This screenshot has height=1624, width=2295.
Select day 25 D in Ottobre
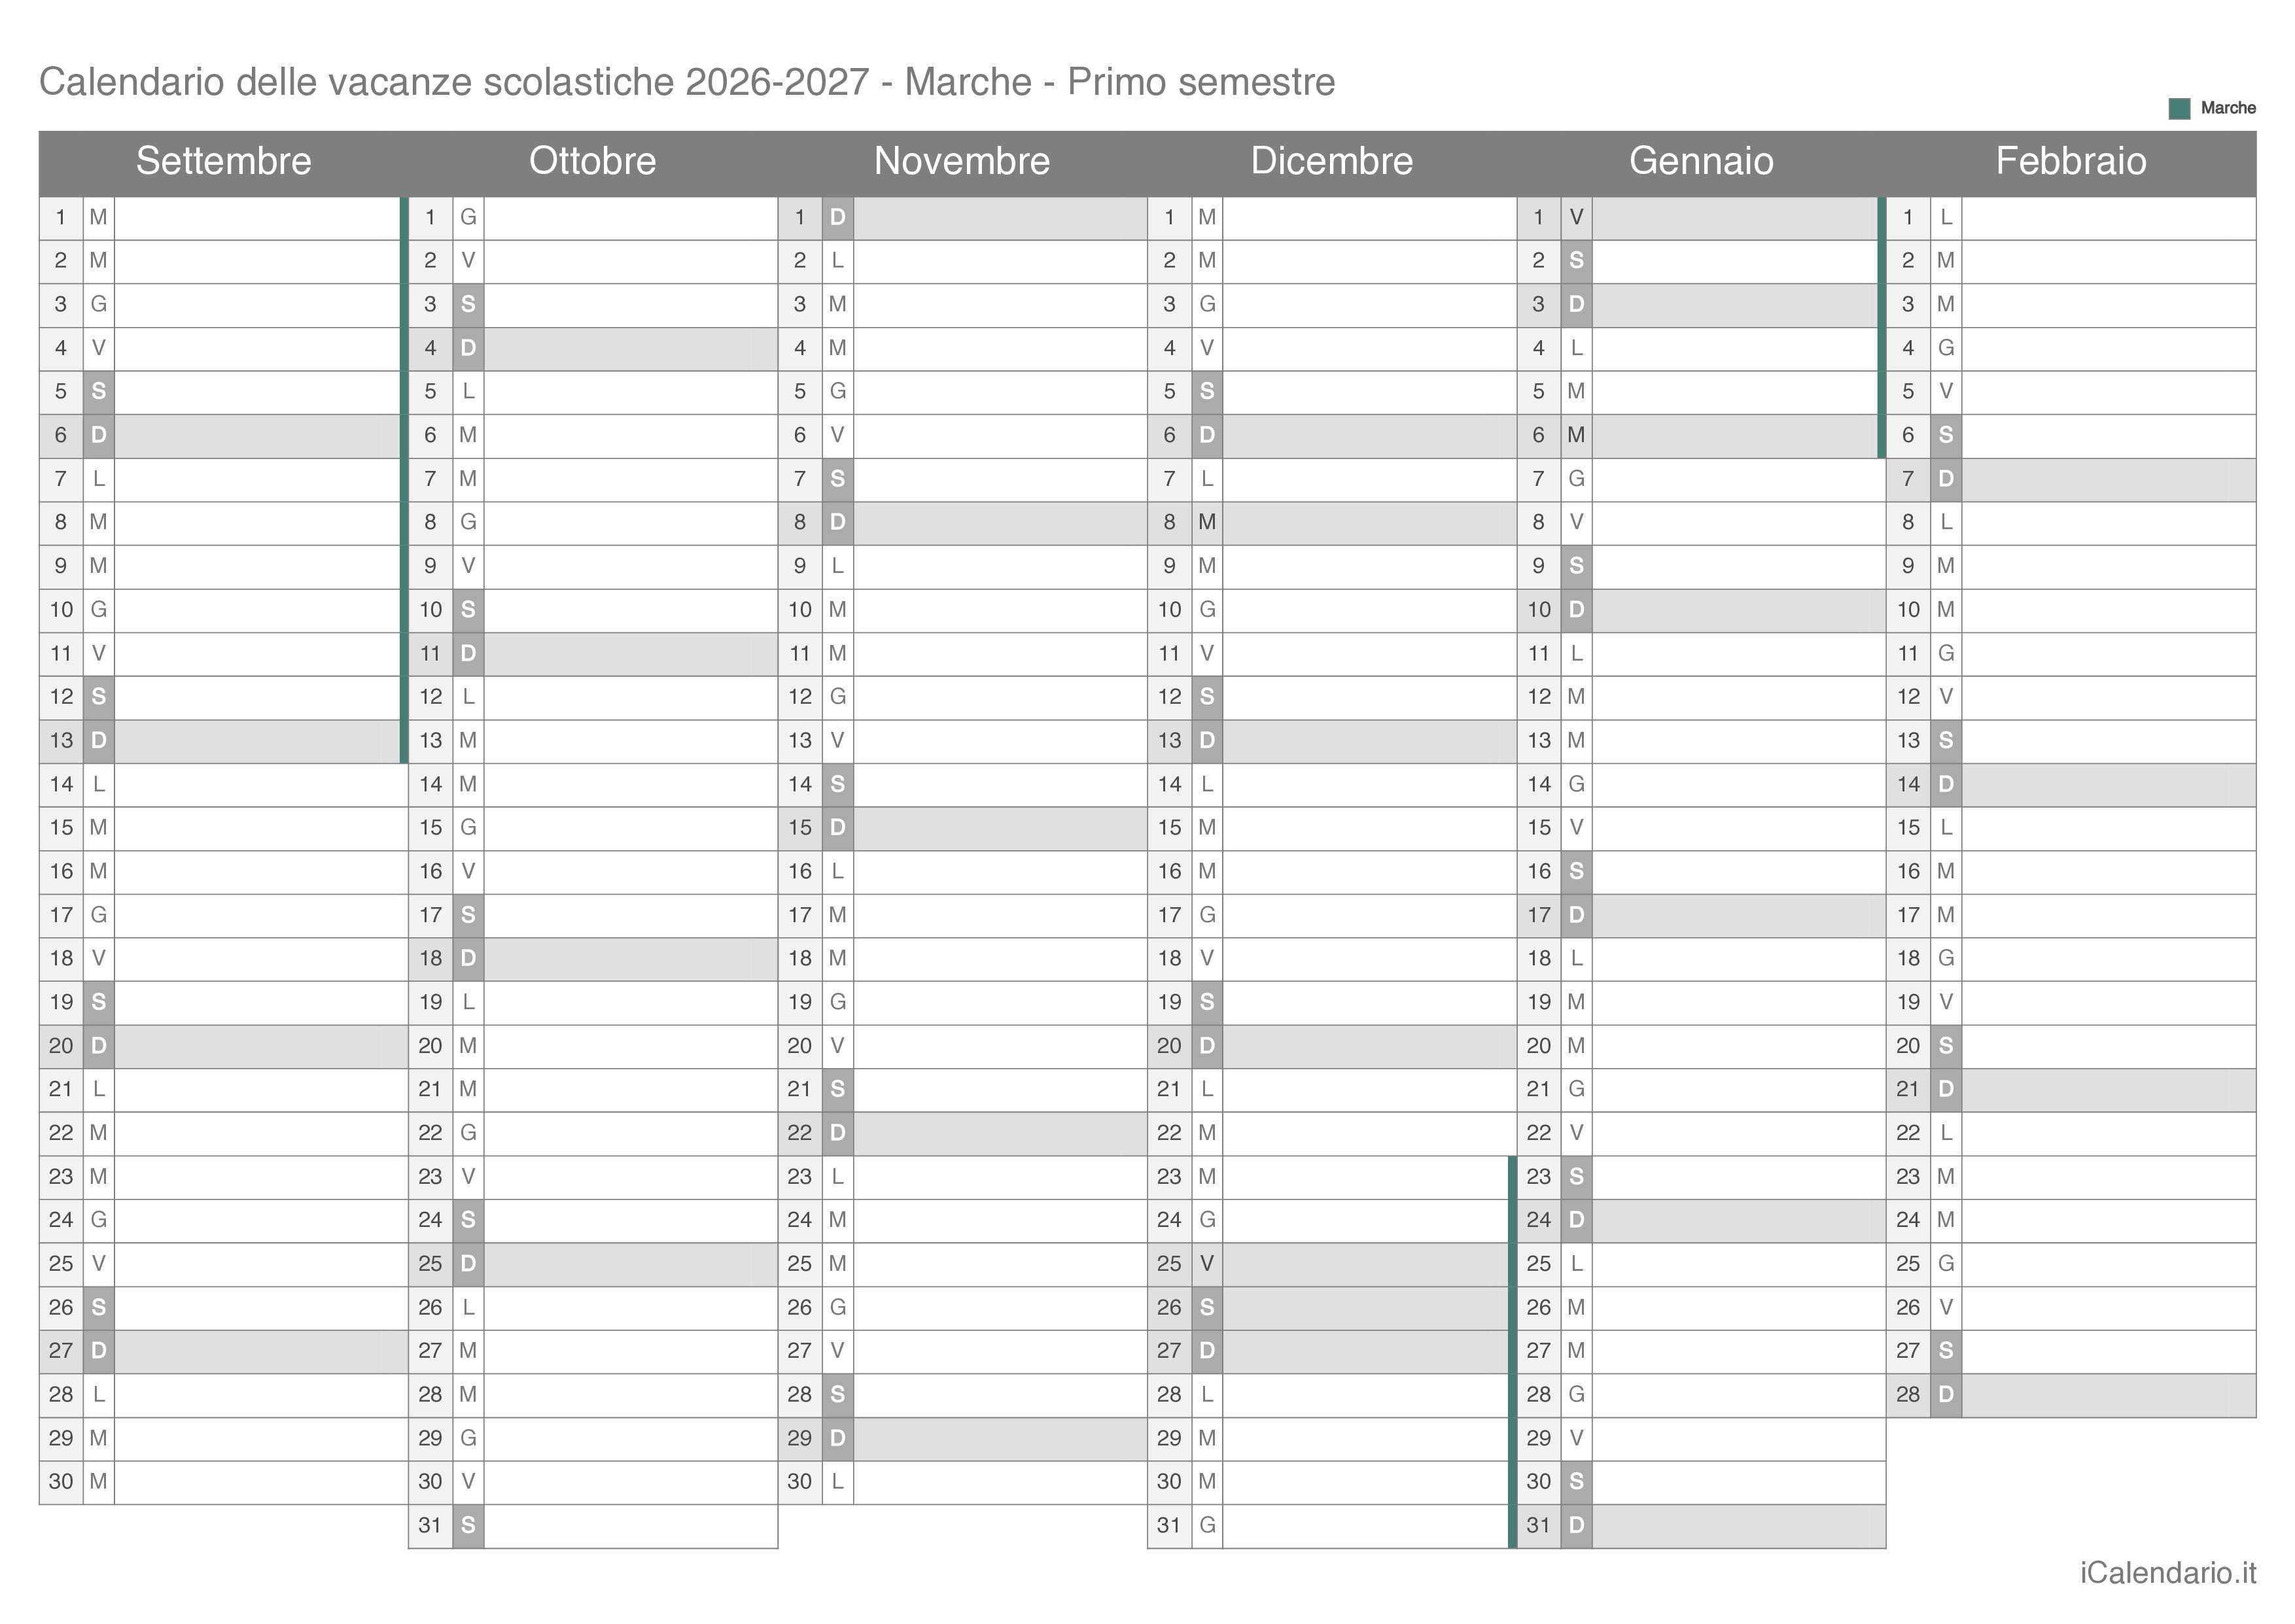[x=593, y=1264]
